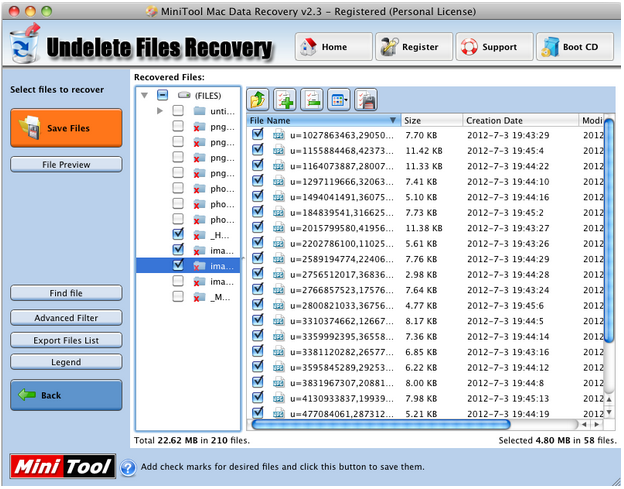Sort by the Modi... column header
The image size is (624, 489).
coord(592,121)
